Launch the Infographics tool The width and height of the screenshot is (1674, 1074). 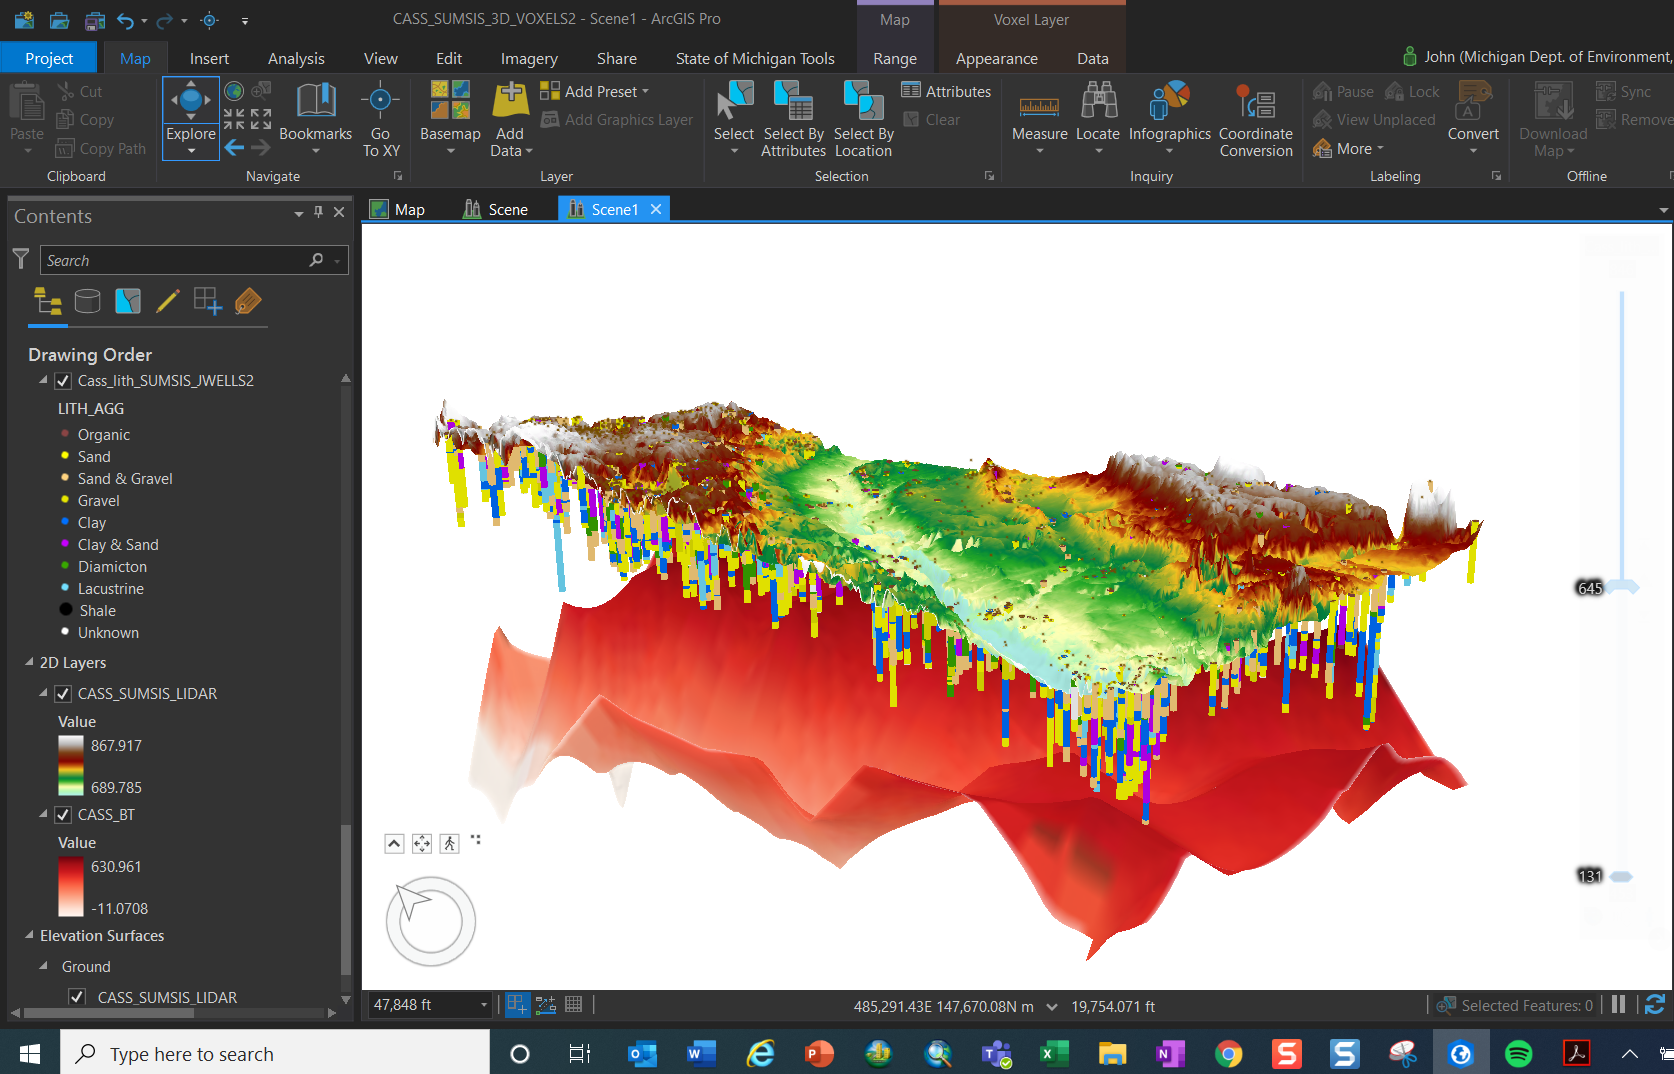[x=1169, y=110]
